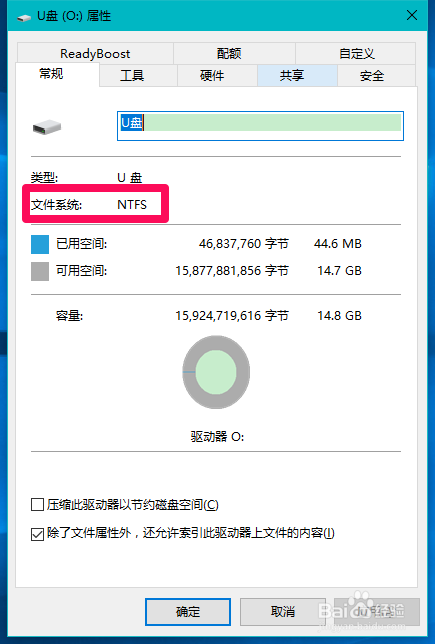The image size is (435, 644).
Task: Uncheck allow indexing file contents checkbox
Action: pos(37,534)
